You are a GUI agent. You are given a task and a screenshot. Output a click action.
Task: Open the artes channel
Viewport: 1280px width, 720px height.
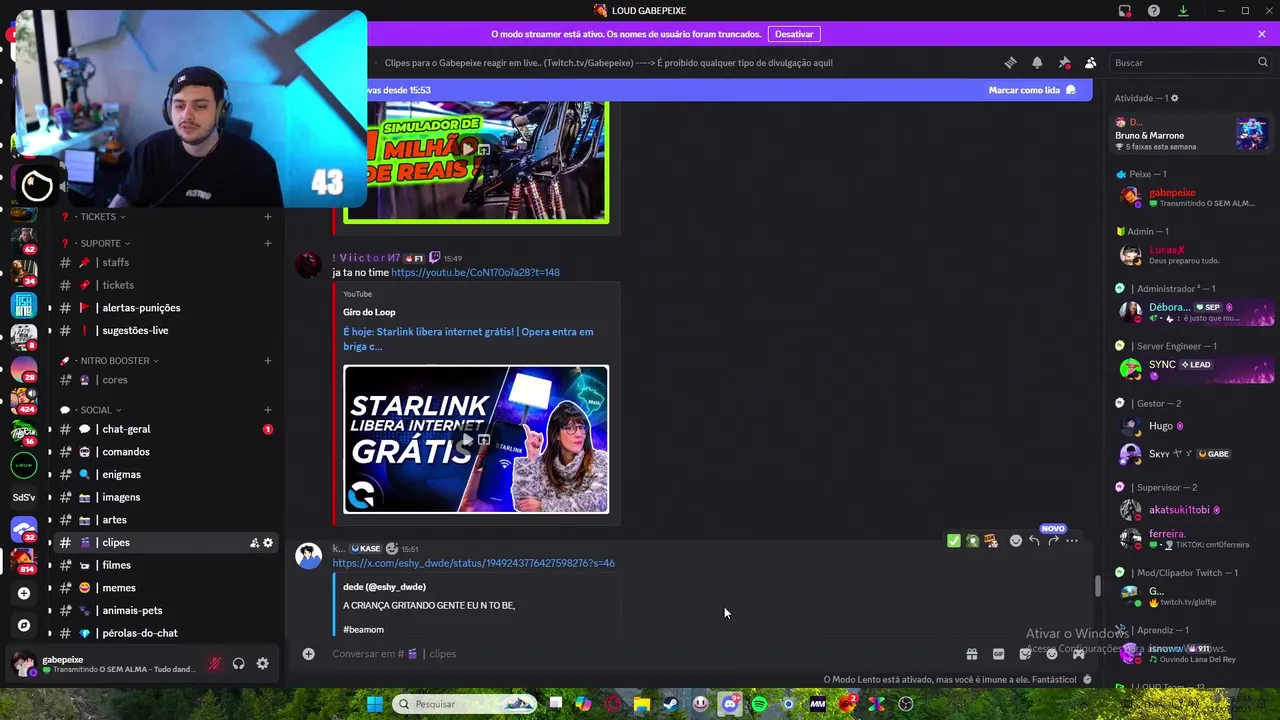(x=165, y=520)
